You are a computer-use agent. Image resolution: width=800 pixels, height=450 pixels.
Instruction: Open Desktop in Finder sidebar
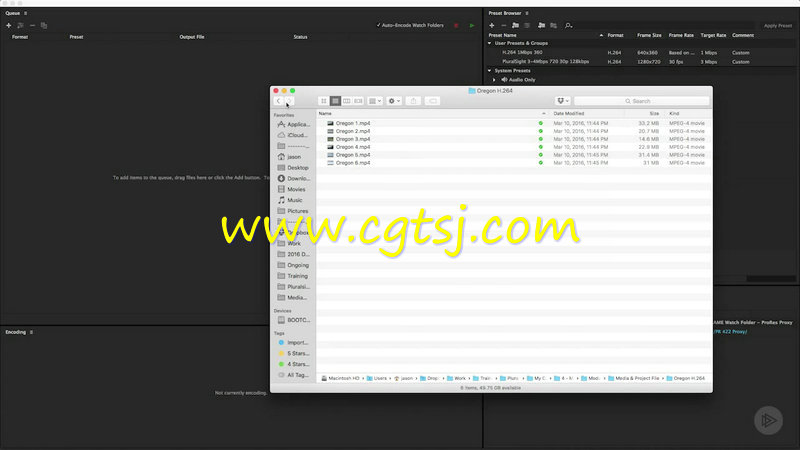point(293,168)
